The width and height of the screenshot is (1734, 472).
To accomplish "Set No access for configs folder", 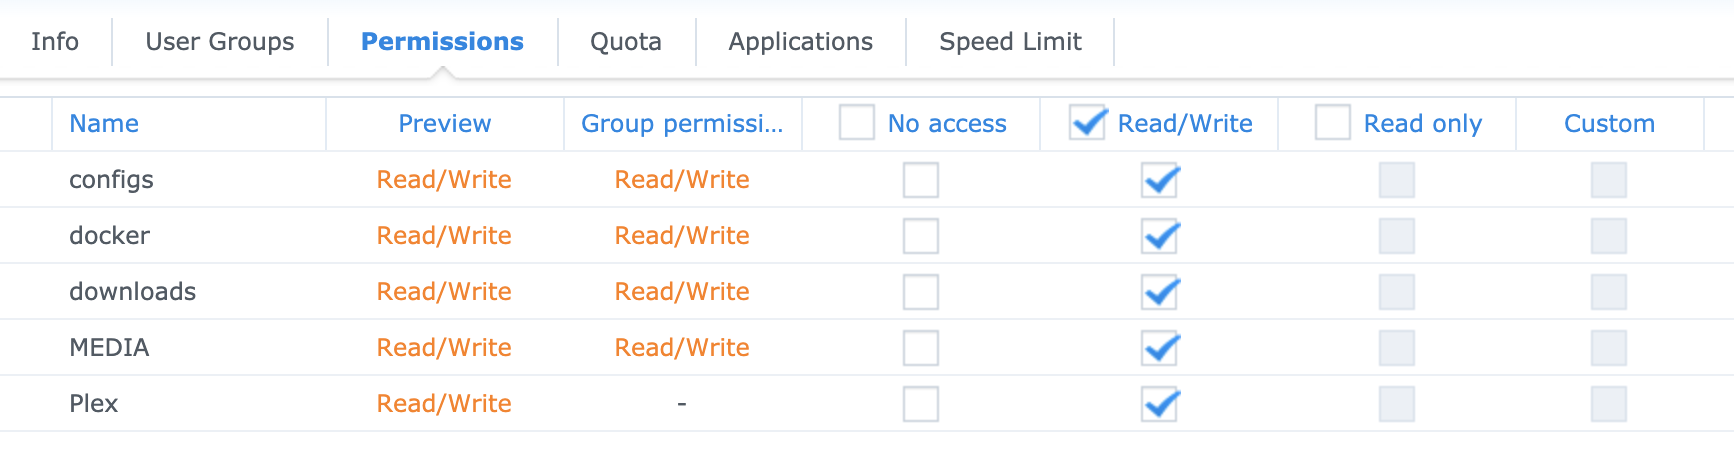I will tap(921, 180).
